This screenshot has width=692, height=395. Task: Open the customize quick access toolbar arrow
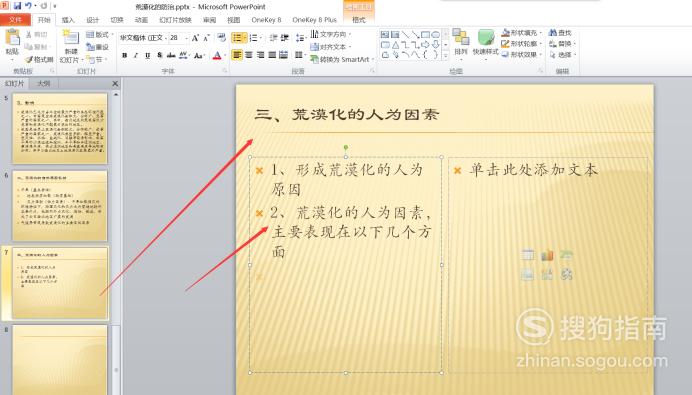coord(55,6)
